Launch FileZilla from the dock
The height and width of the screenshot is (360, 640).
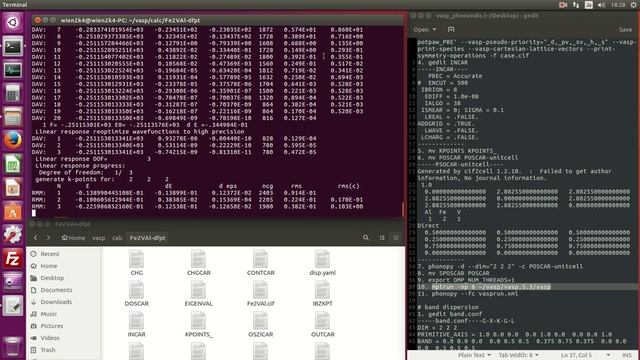[13, 259]
